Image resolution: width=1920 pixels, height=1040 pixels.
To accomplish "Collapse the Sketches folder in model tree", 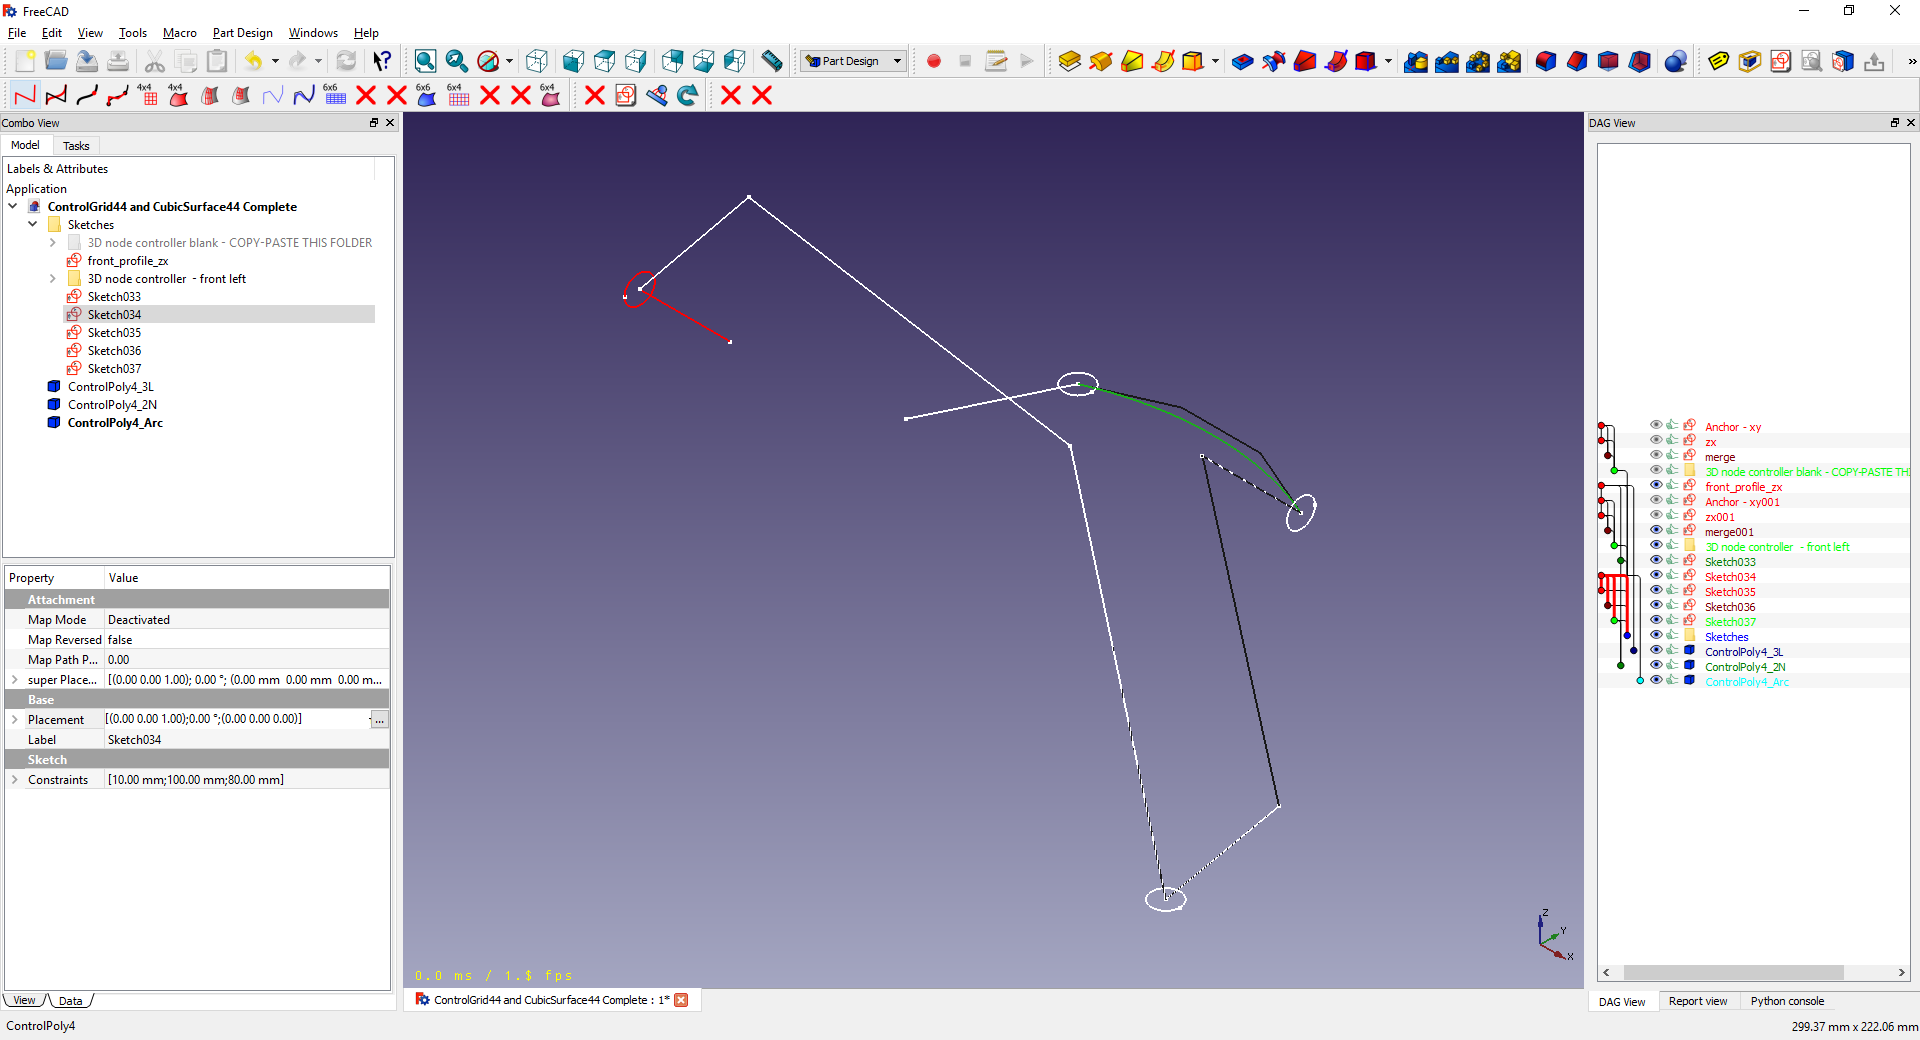I will 33,225.
